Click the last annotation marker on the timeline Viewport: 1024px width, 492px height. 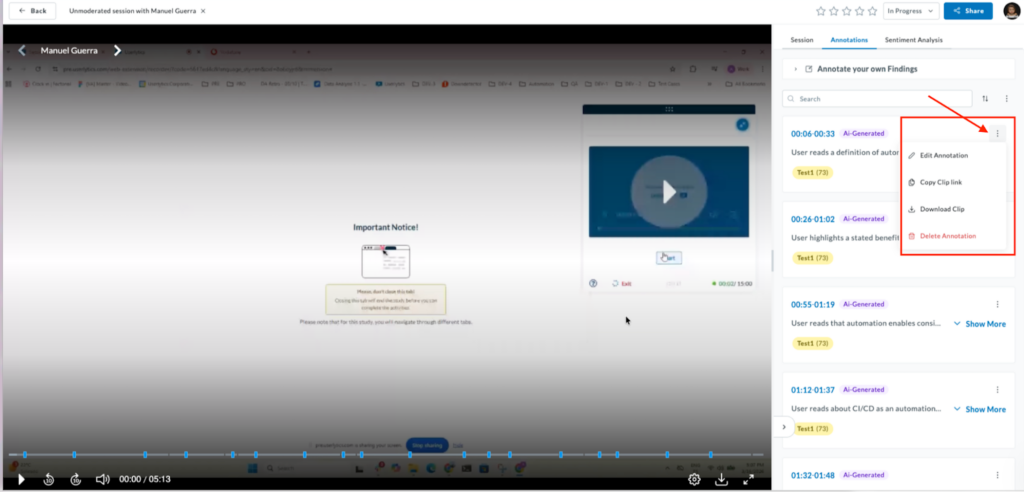[711, 454]
